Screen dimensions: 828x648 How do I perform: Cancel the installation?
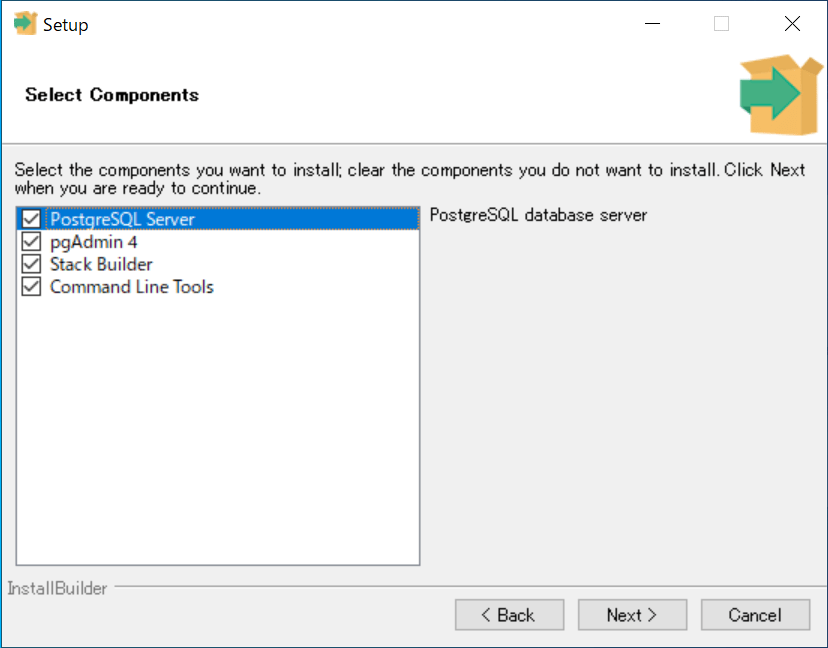coord(755,615)
